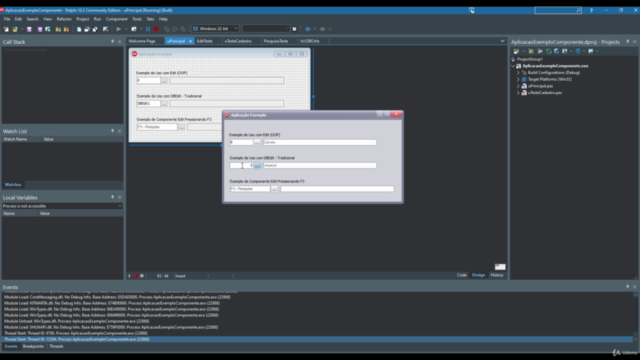
Task: Click the red Stop program icon
Action: pos(156,29)
